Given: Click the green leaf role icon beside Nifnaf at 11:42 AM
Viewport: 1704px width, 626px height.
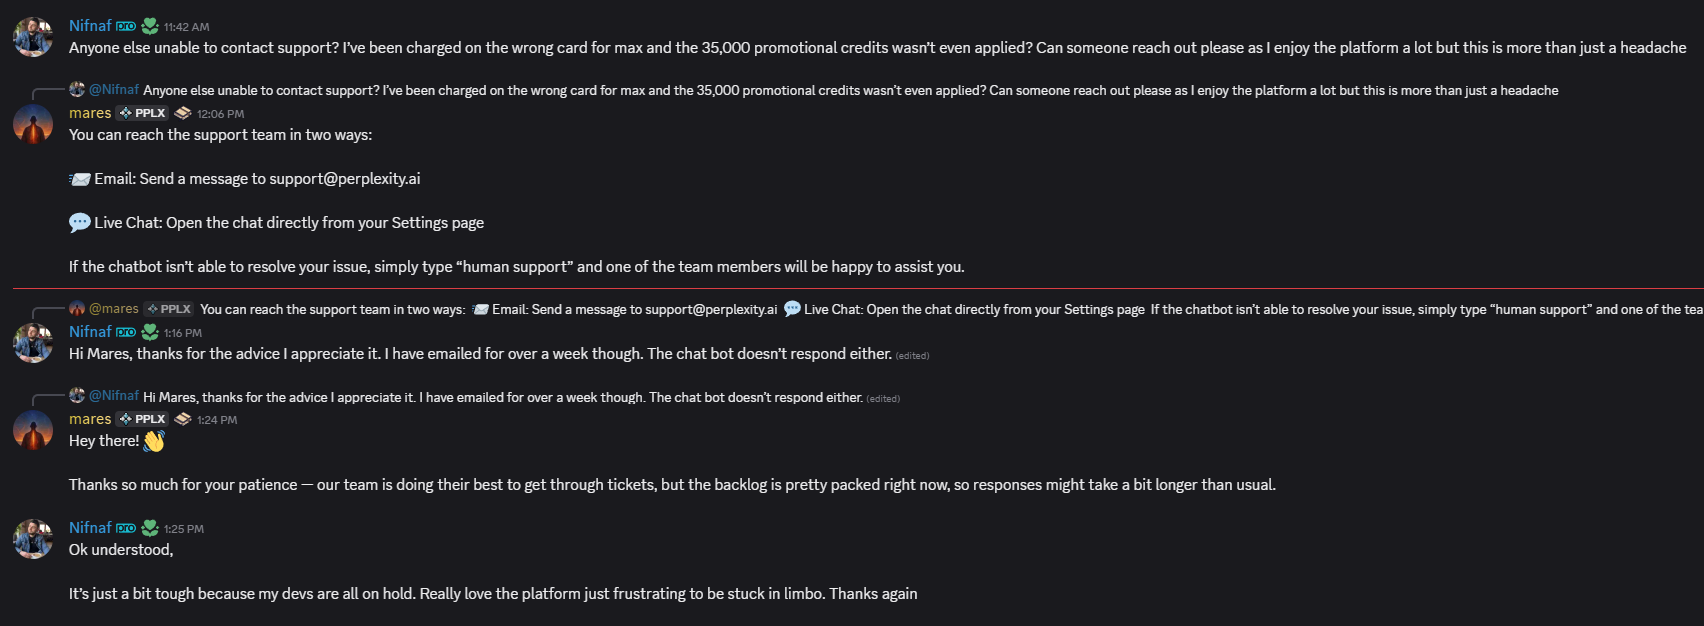Looking at the screenshot, I should click(x=150, y=26).
